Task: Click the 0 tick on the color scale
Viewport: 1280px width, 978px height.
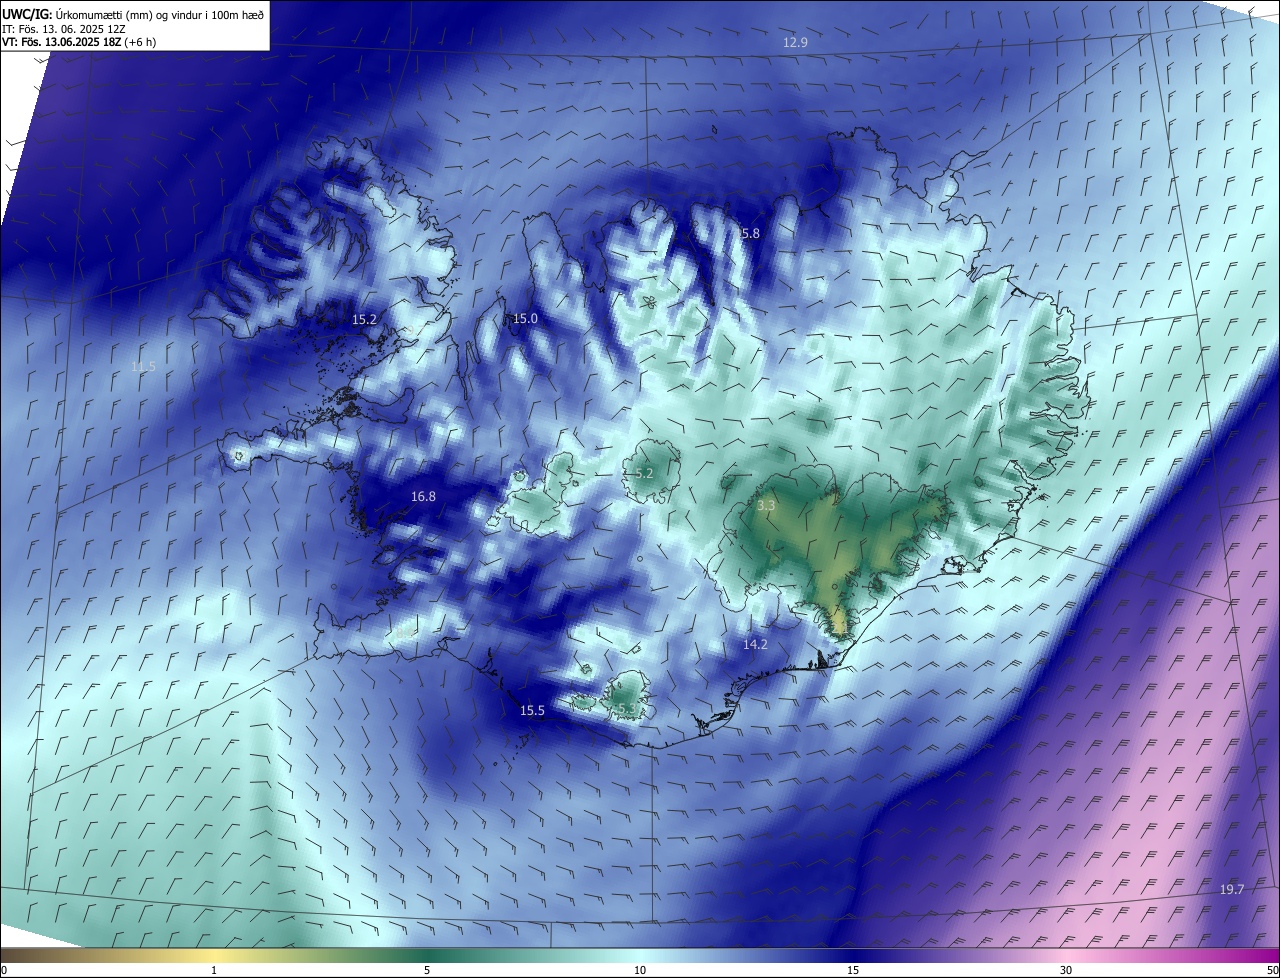Action: point(4,970)
